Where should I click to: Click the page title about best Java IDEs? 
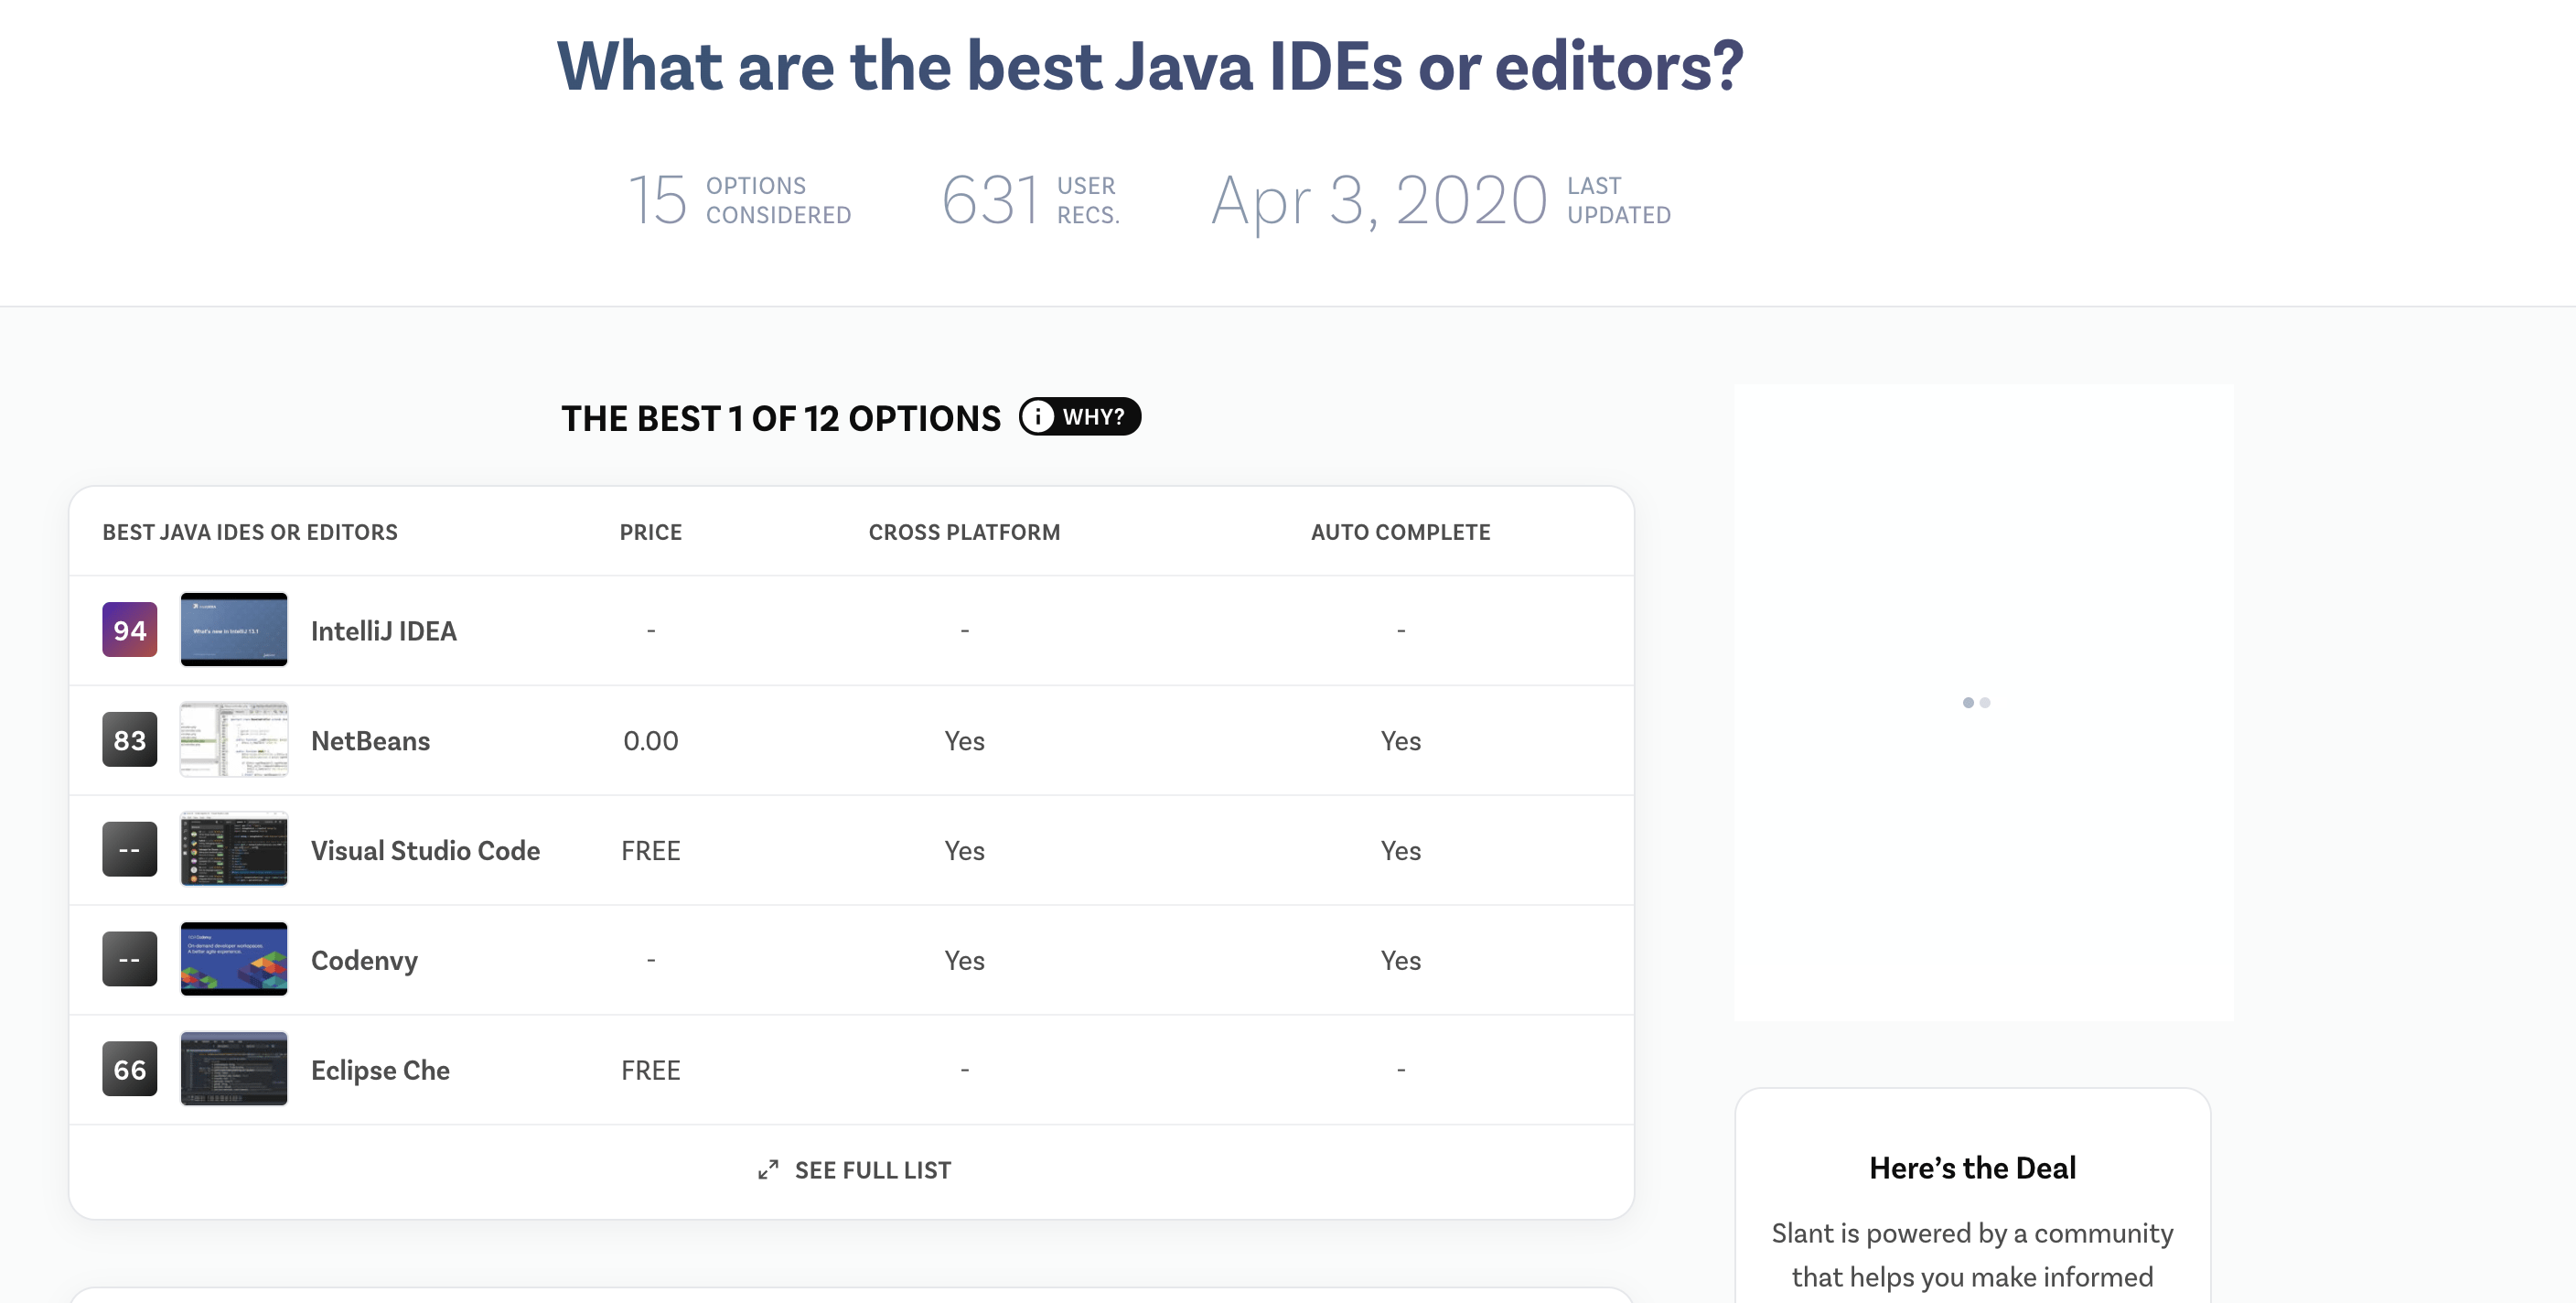(x=1150, y=66)
